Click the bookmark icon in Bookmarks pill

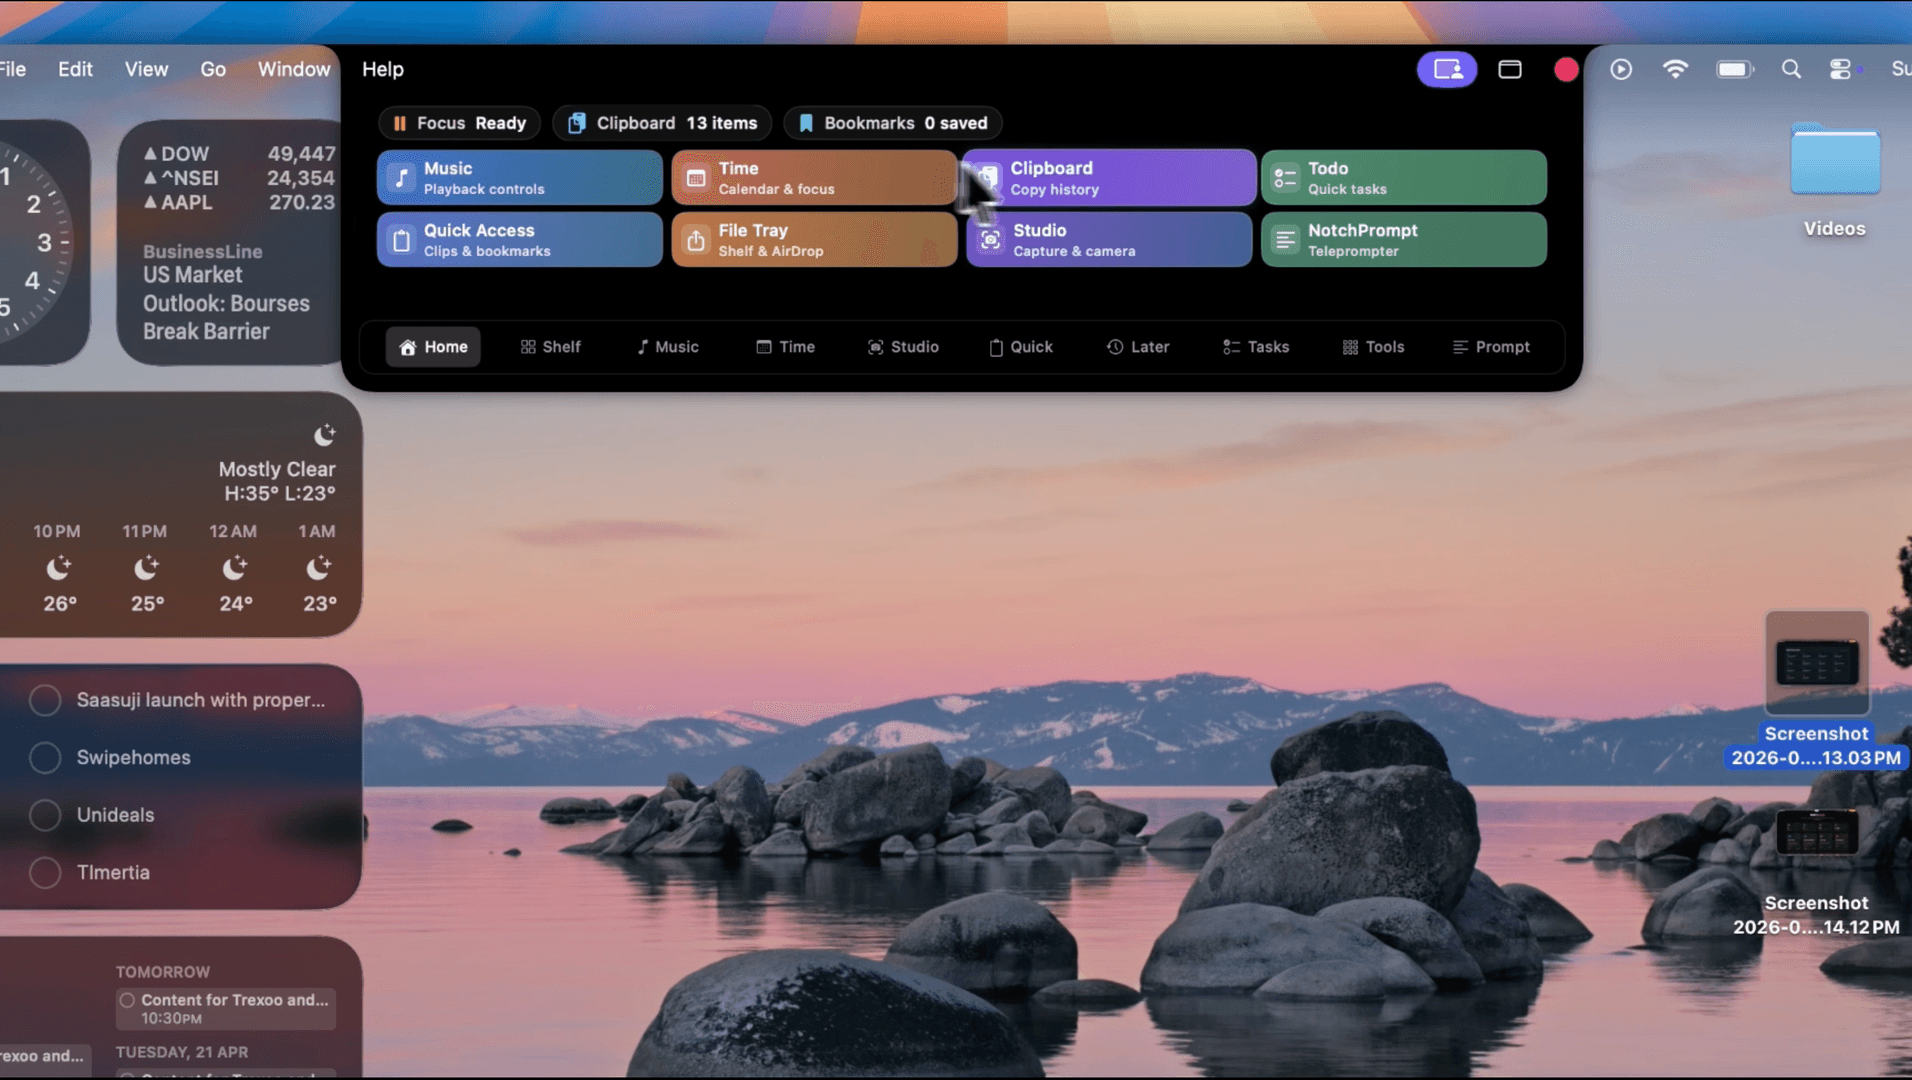pos(806,123)
